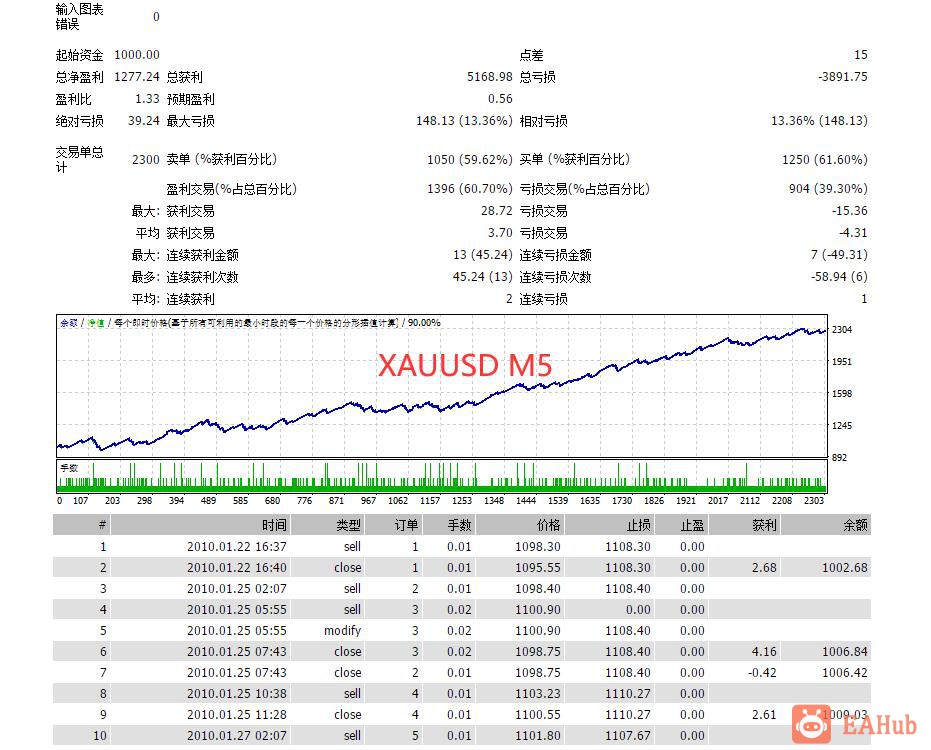This screenshot has width=931, height=750.
Task: Click the profit cell 2.61
Action: pyautogui.click(x=764, y=714)
